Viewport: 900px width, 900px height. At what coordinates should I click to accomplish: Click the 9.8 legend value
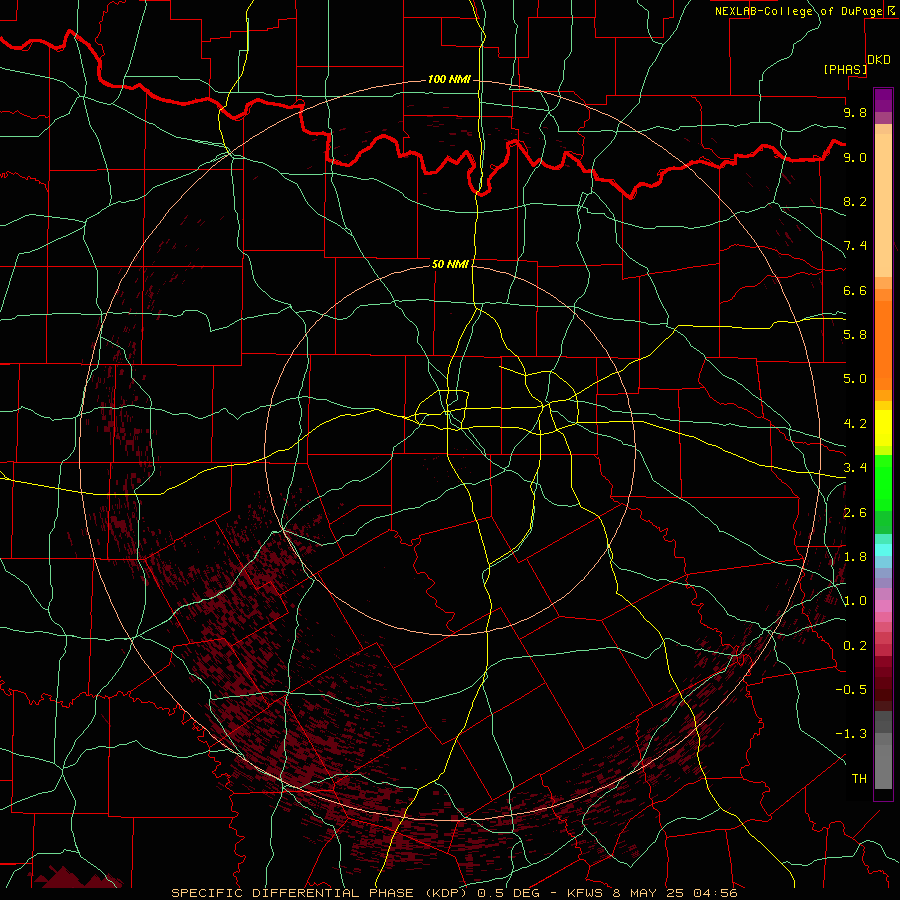[855, 112]
